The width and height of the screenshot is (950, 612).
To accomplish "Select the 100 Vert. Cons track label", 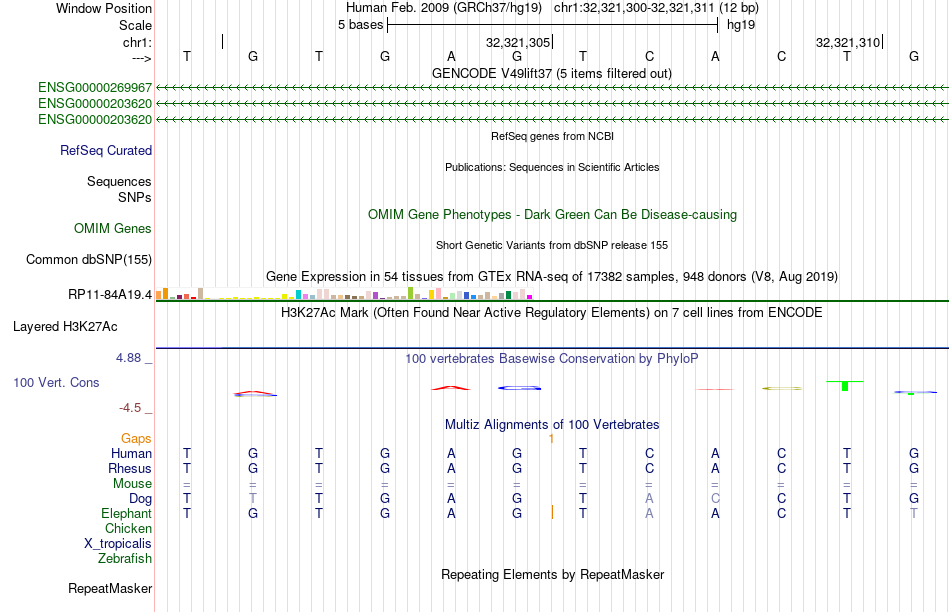I will tap(56, 382).
